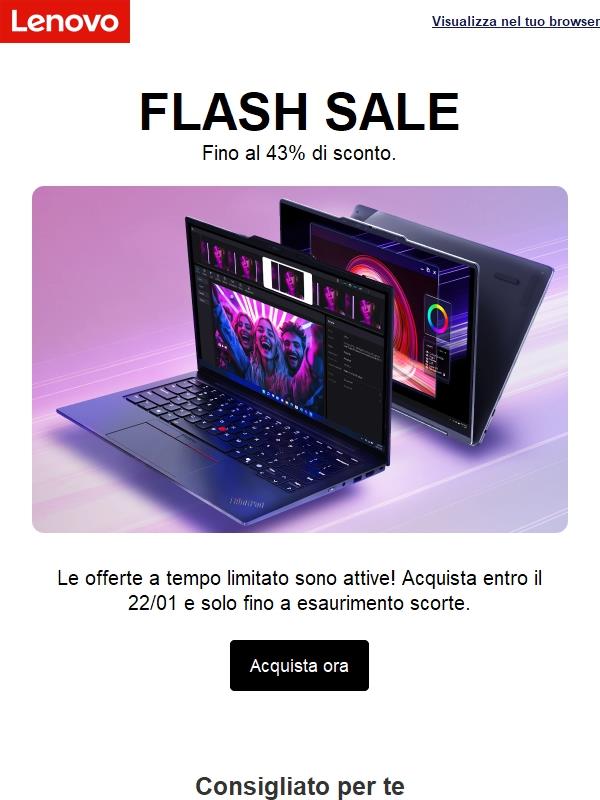This screenshot has width=600, height=800.
Task: Click the limited-time offers paragraph text
Action: [299, 591]
